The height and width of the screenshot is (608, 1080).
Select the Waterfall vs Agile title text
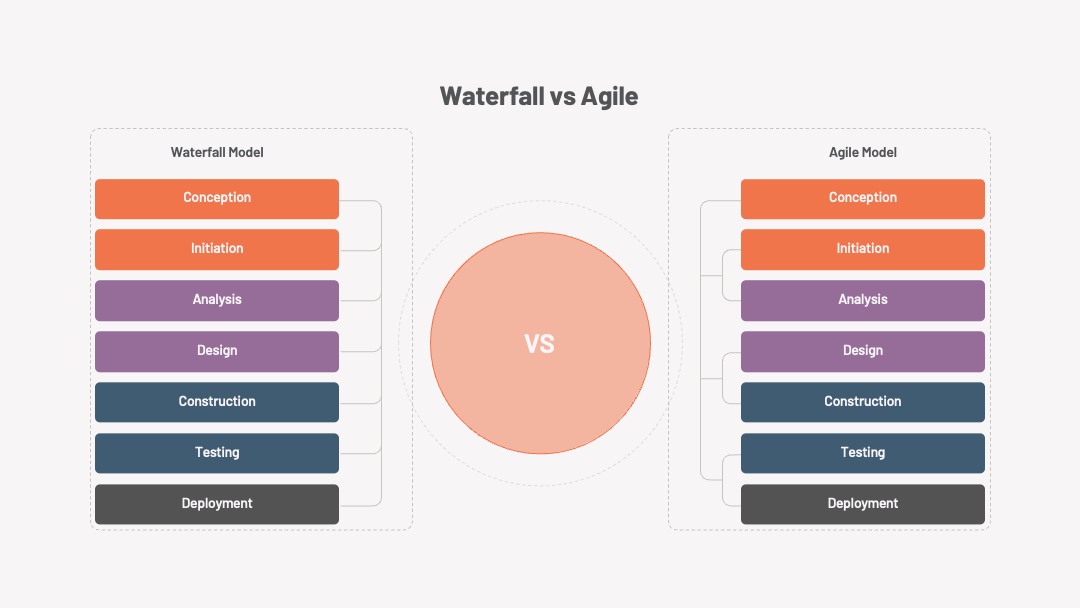tap(539, 96)
